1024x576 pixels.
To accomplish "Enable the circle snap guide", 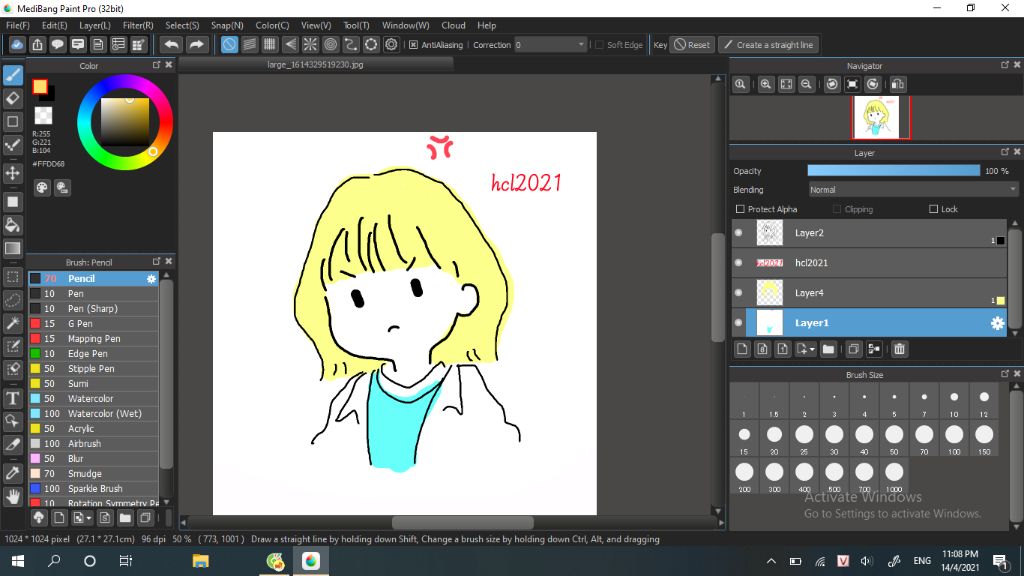I will pos(330,44).
